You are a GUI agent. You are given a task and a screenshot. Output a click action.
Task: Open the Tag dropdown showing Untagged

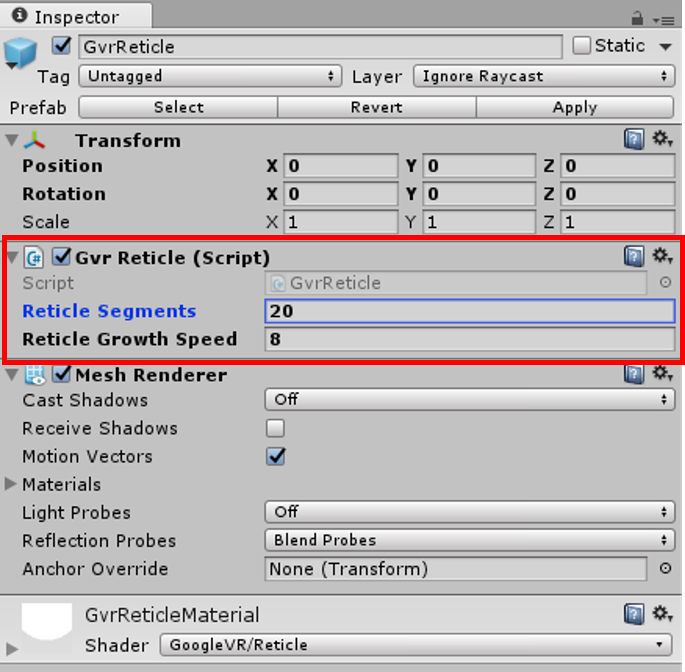[210, 76]
